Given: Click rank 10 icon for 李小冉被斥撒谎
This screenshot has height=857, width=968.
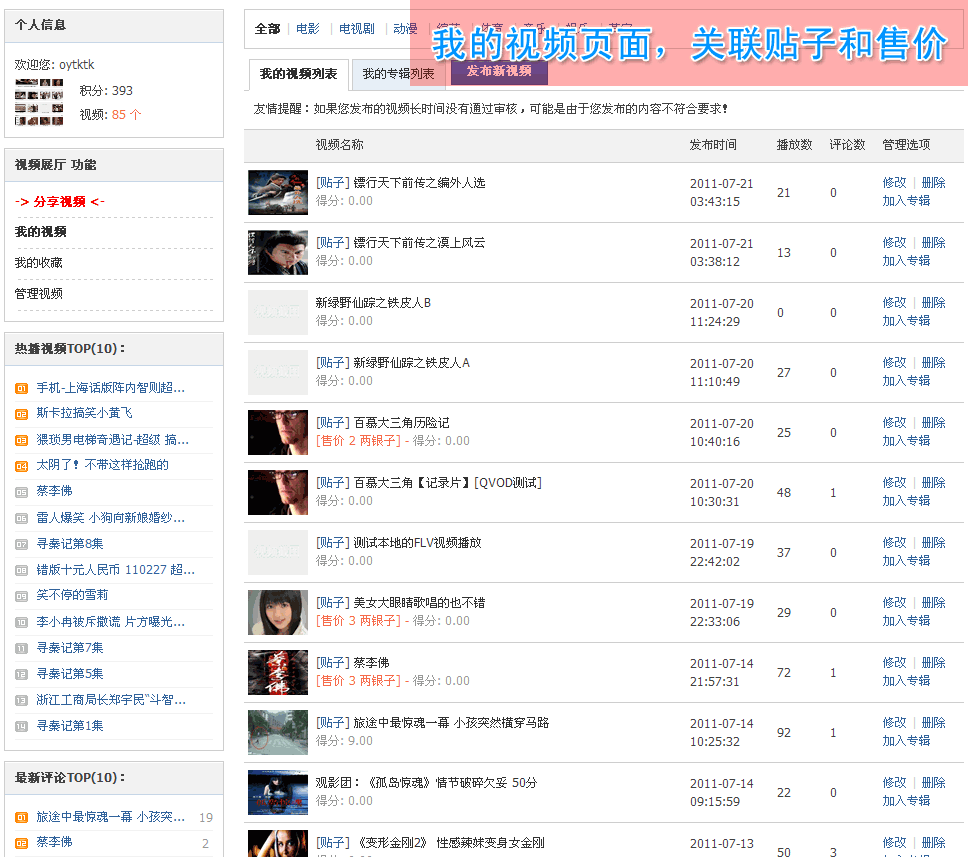Looking at the screenshot, I should coord(22,622).
